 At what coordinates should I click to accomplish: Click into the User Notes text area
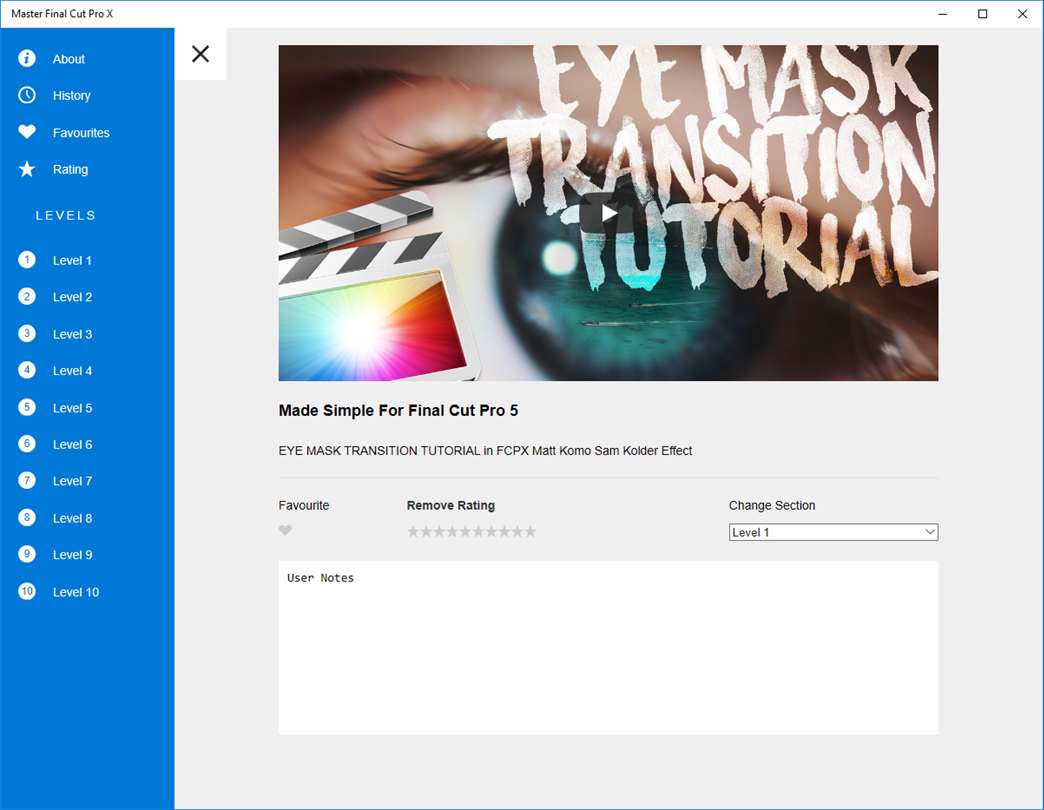tap(609, 648)
